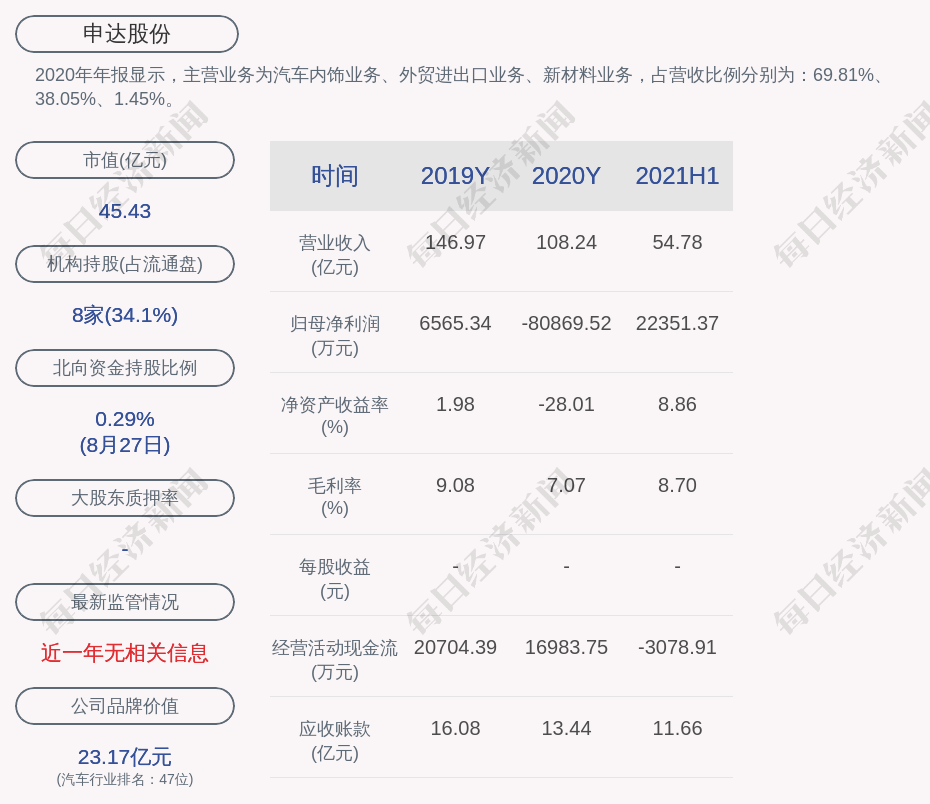Select the 2021H1 revenue 54.78

point(677,243)
